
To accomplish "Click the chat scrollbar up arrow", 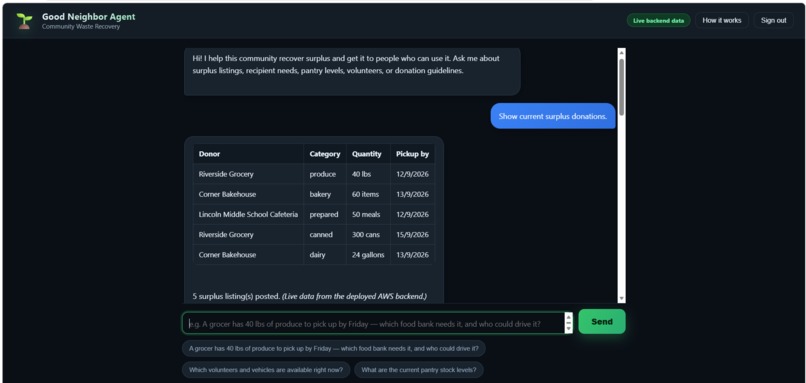I will pyautogui.click(x=621, y=52).
